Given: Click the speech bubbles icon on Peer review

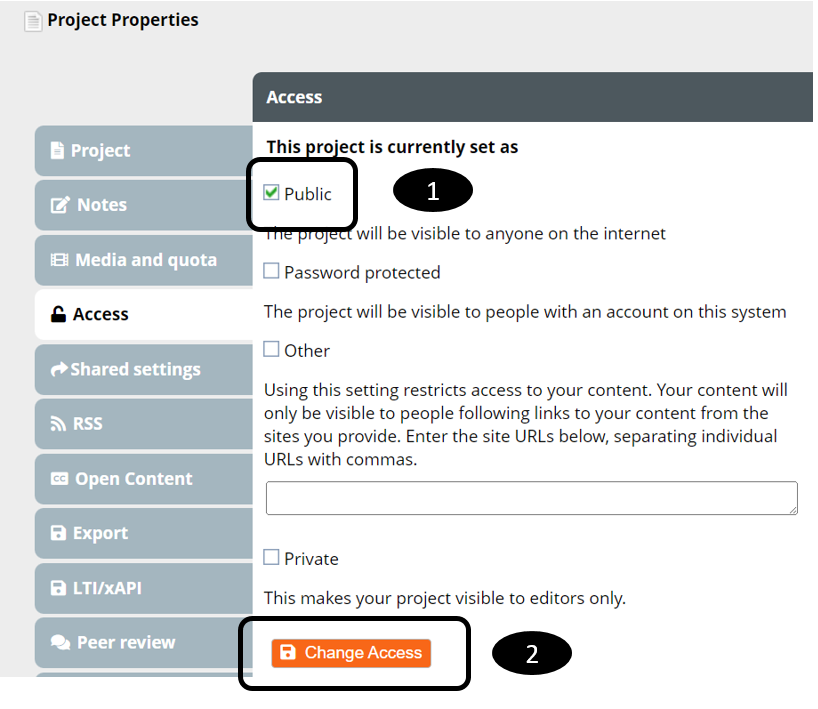Looking at the screenshot, I should 60,642.
